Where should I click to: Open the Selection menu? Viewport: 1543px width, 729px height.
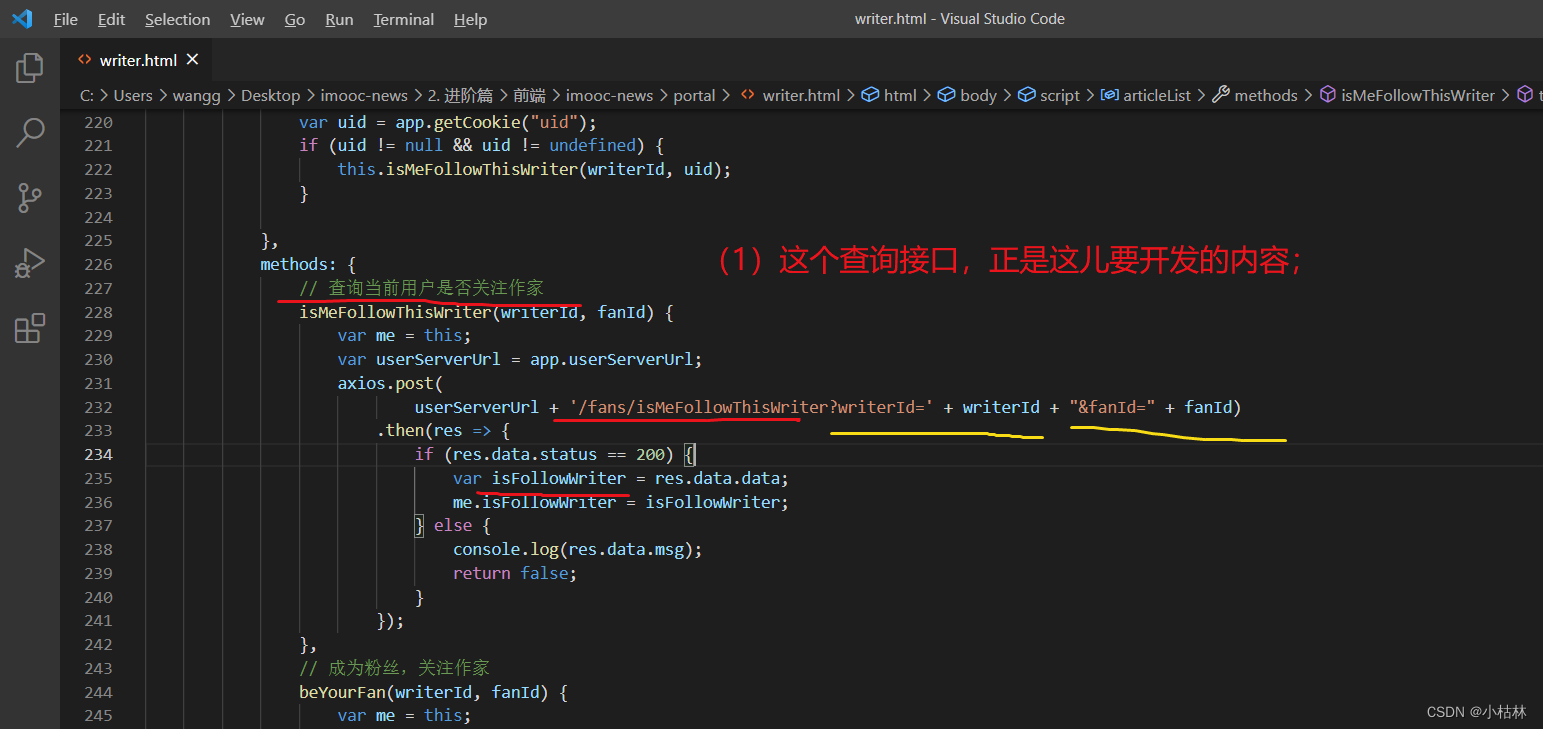[x=178, y=19]
